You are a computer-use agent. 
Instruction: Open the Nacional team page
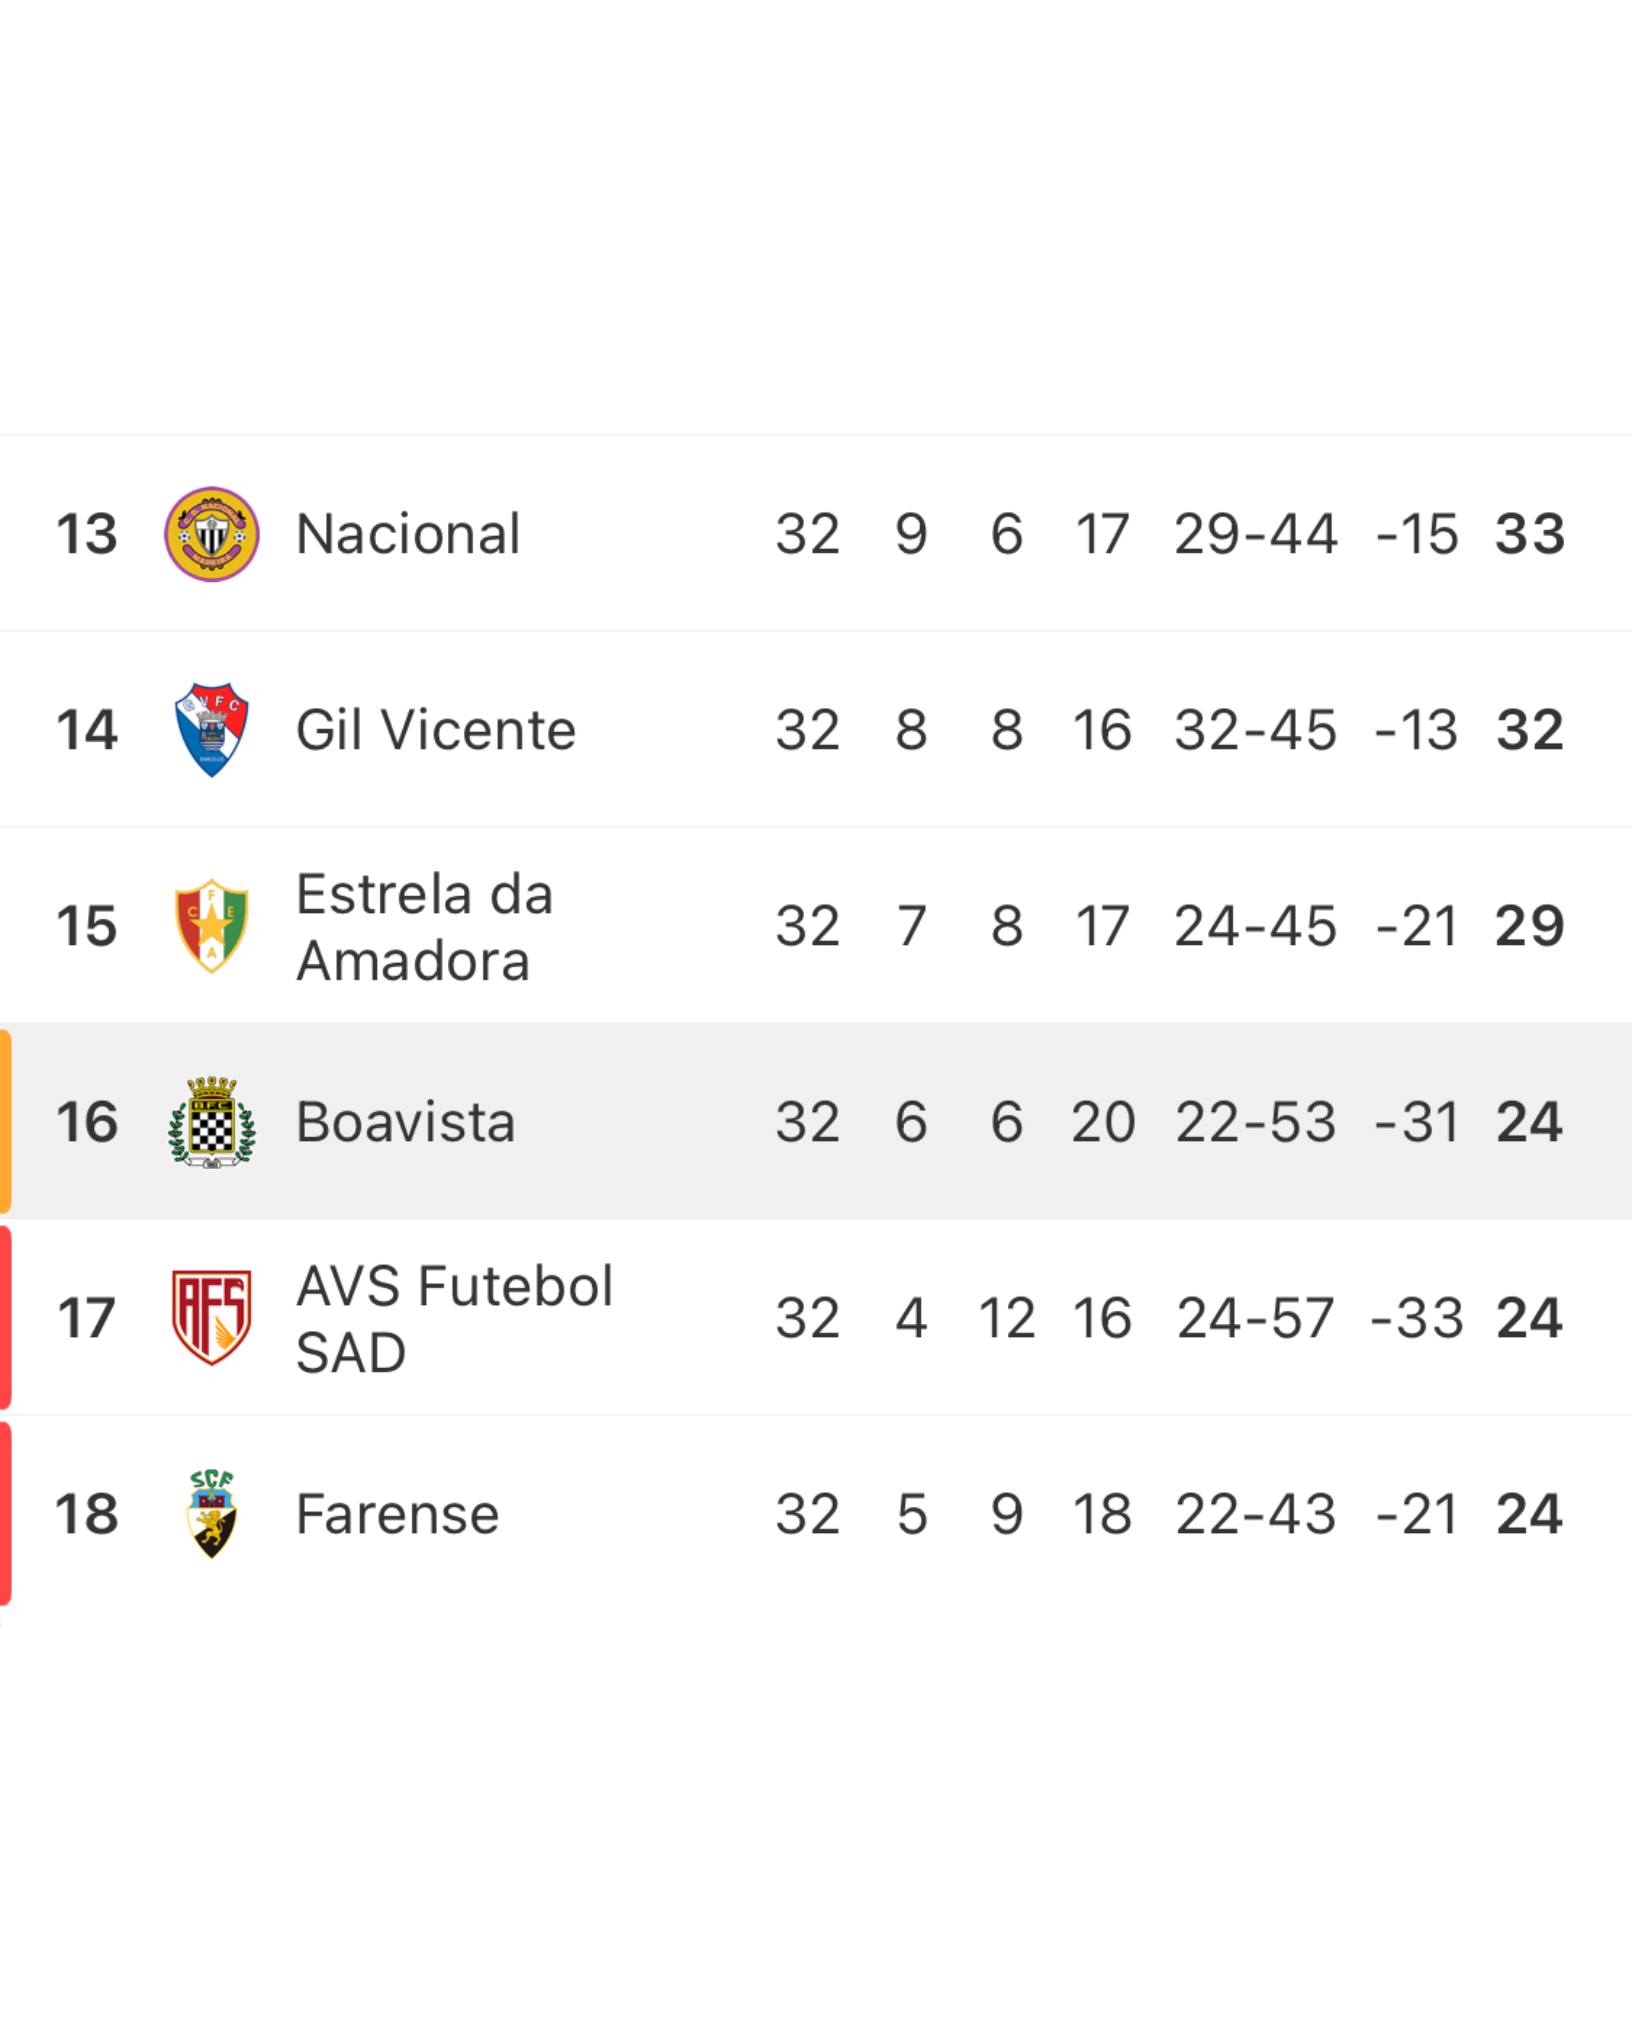tap(408, 534)
